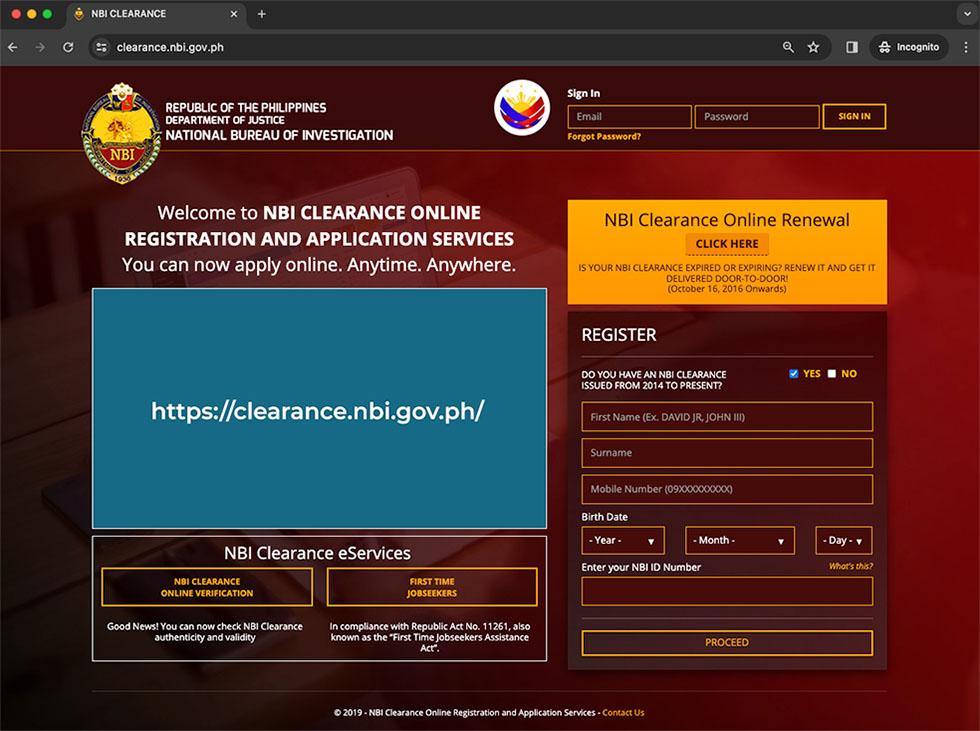This screenshot has width=980, height=731.
Task: Click the NBI seal logo
Action: click(x=121, y=133)
